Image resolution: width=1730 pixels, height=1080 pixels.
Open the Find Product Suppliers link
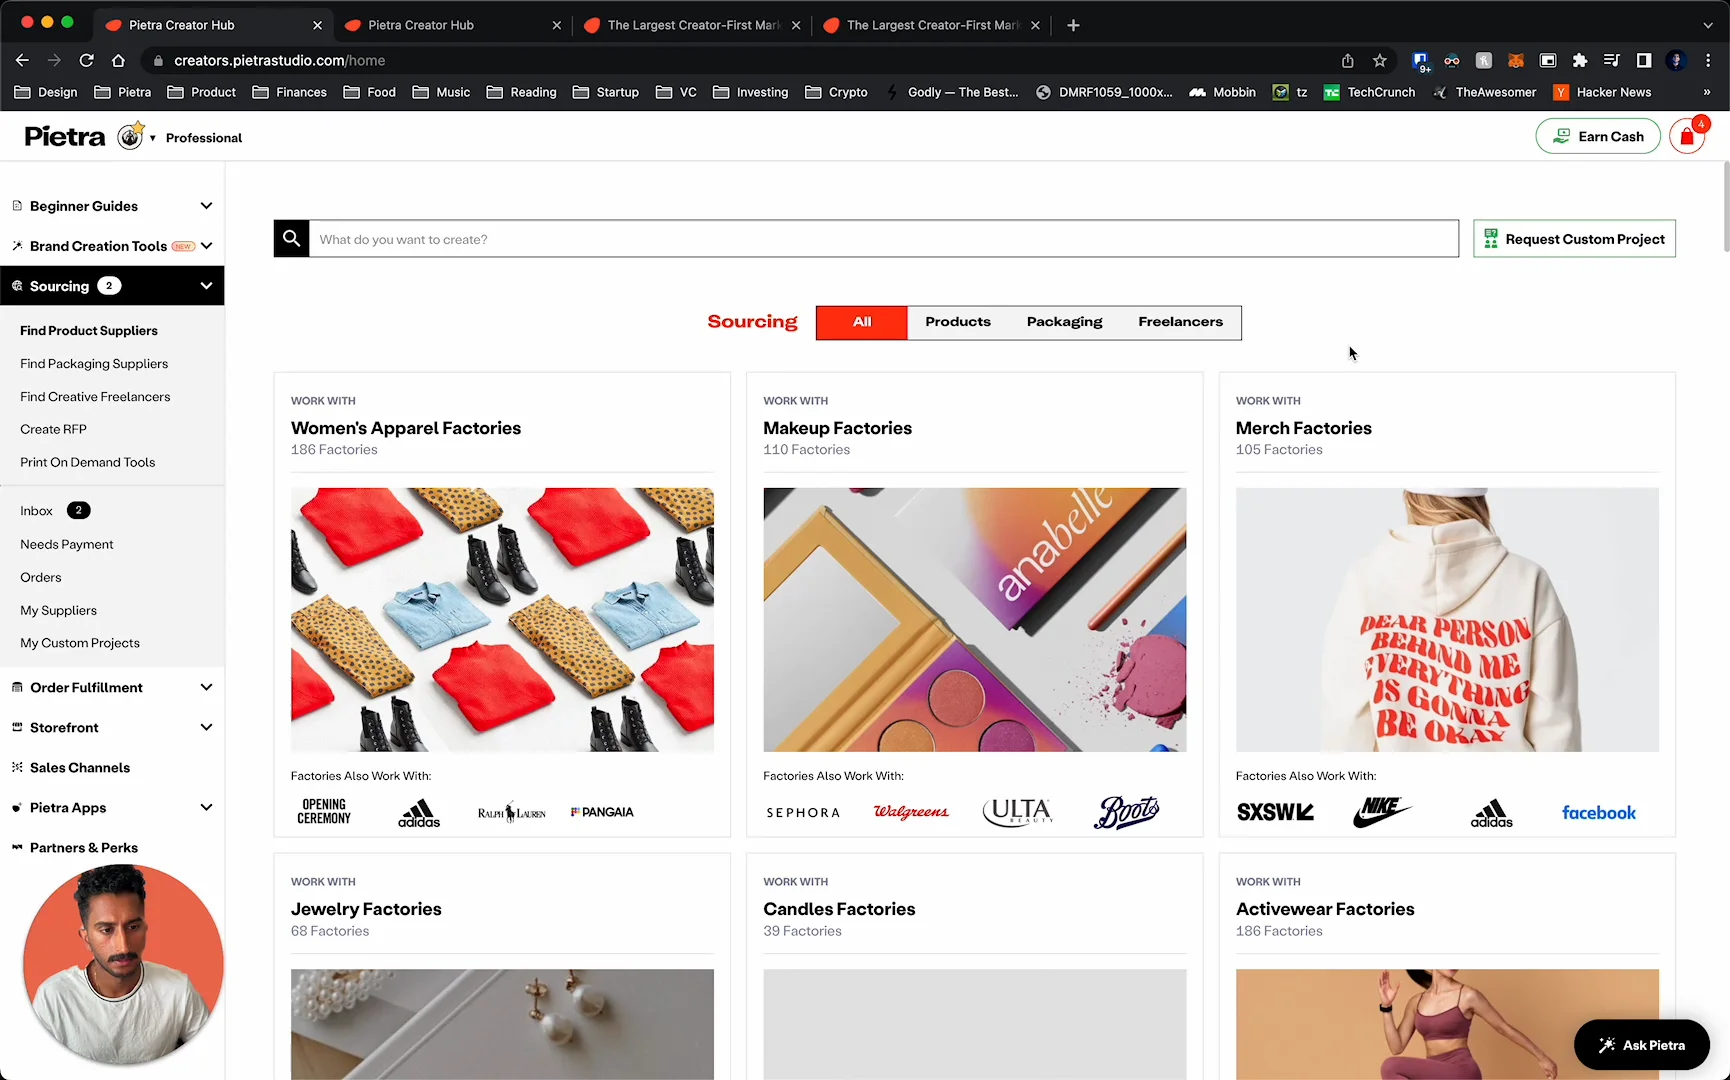[89, 330]
